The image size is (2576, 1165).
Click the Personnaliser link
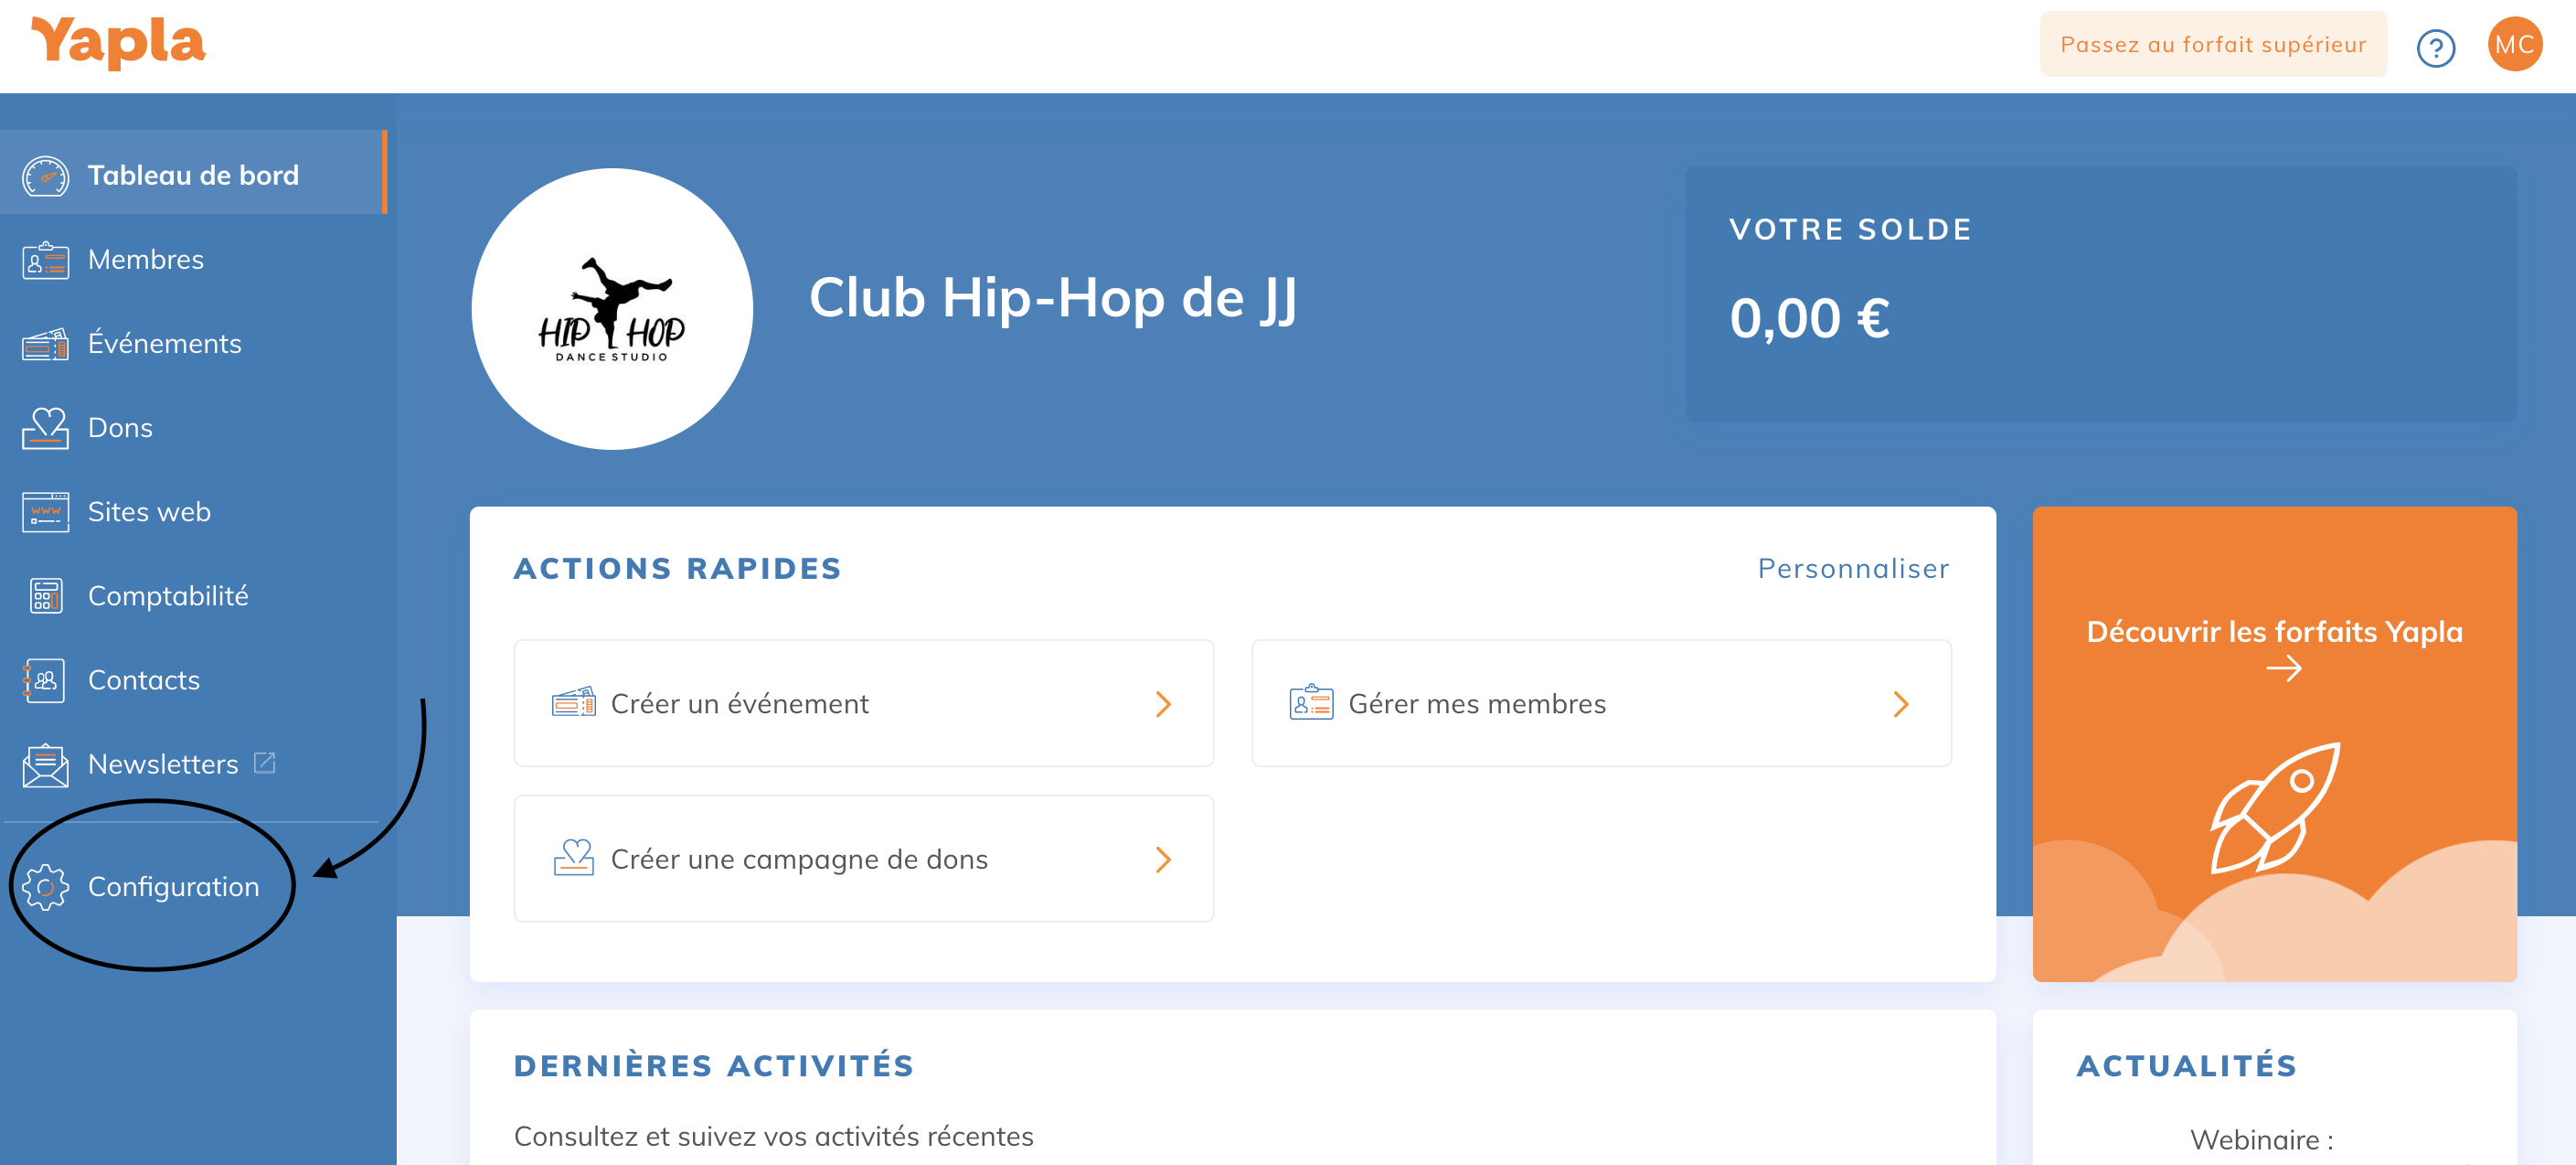click(1853, 568)
